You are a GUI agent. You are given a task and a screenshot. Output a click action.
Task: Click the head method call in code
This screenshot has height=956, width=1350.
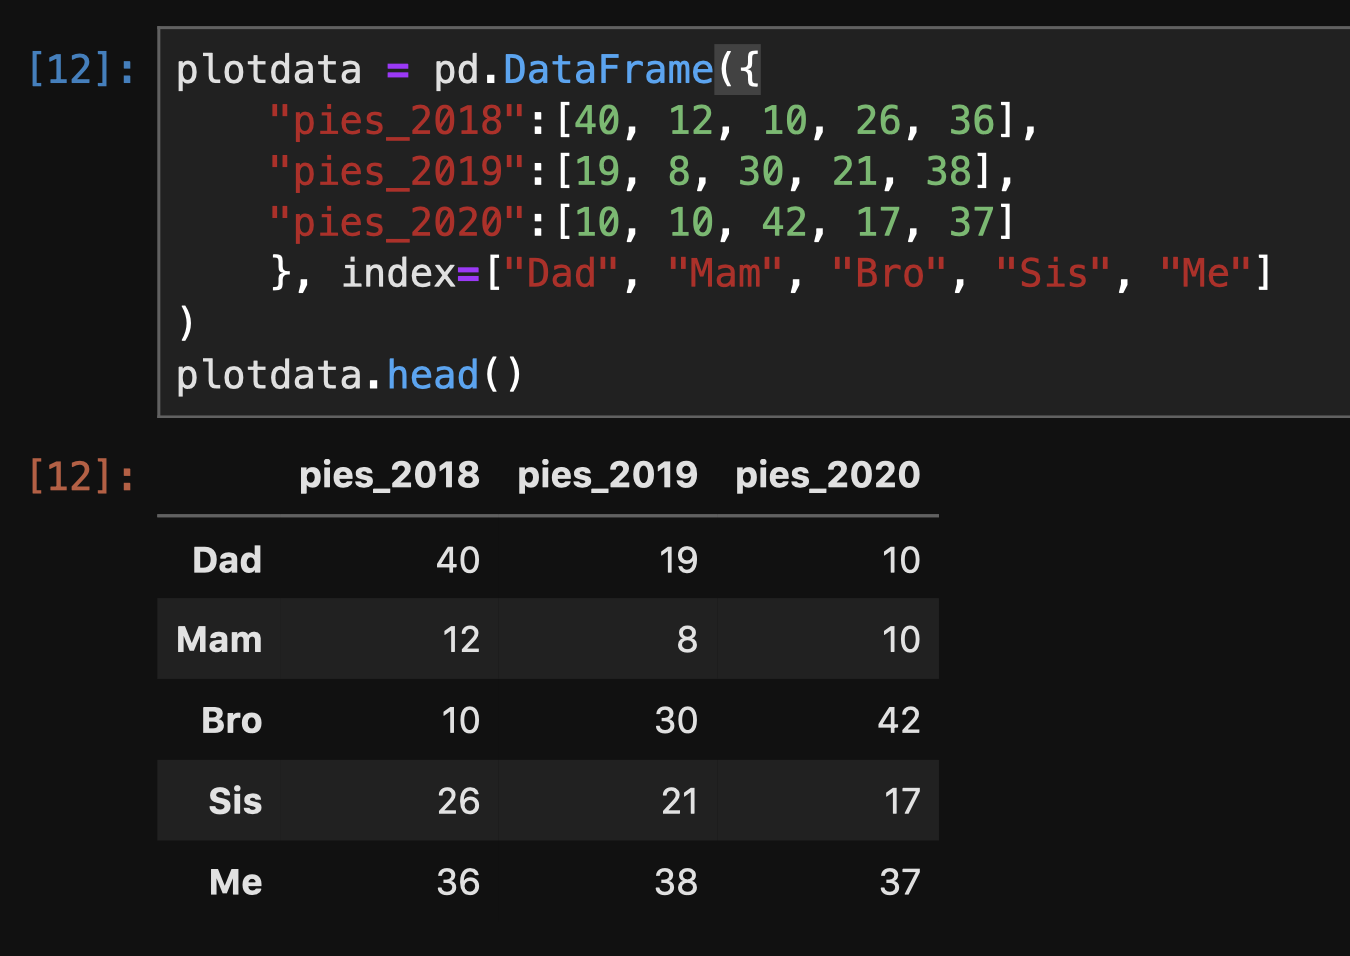[433, 375]
